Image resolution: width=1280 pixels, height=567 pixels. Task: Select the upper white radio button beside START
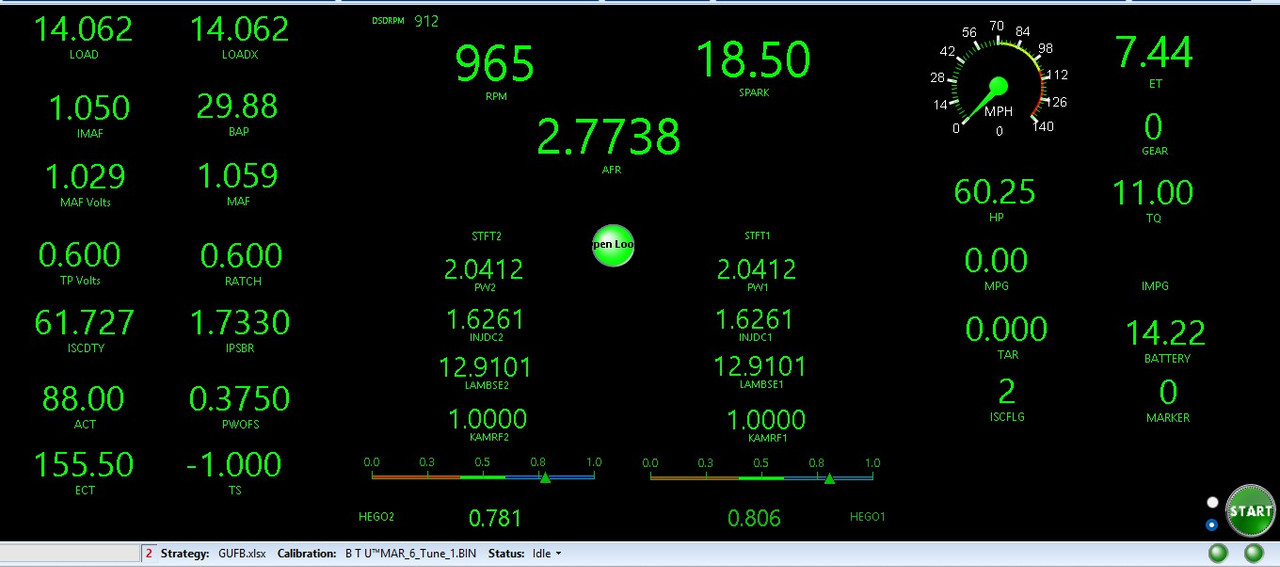[x=1213, y=502]
